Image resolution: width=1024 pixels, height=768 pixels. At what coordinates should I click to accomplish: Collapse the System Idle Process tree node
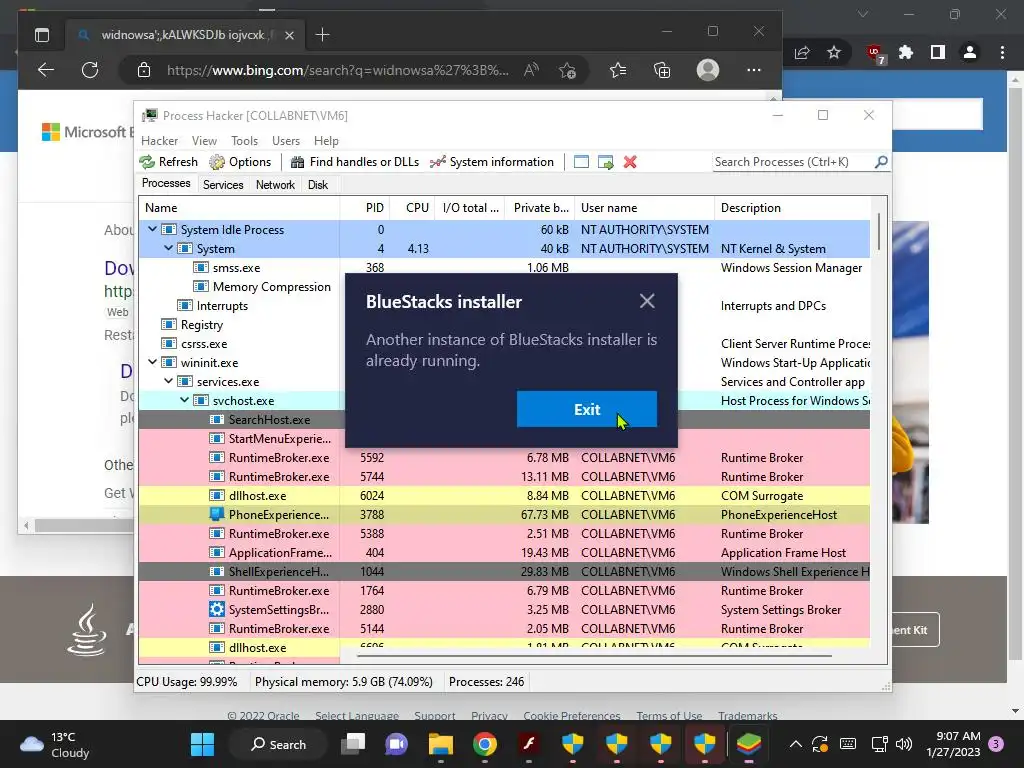(152, 229)
